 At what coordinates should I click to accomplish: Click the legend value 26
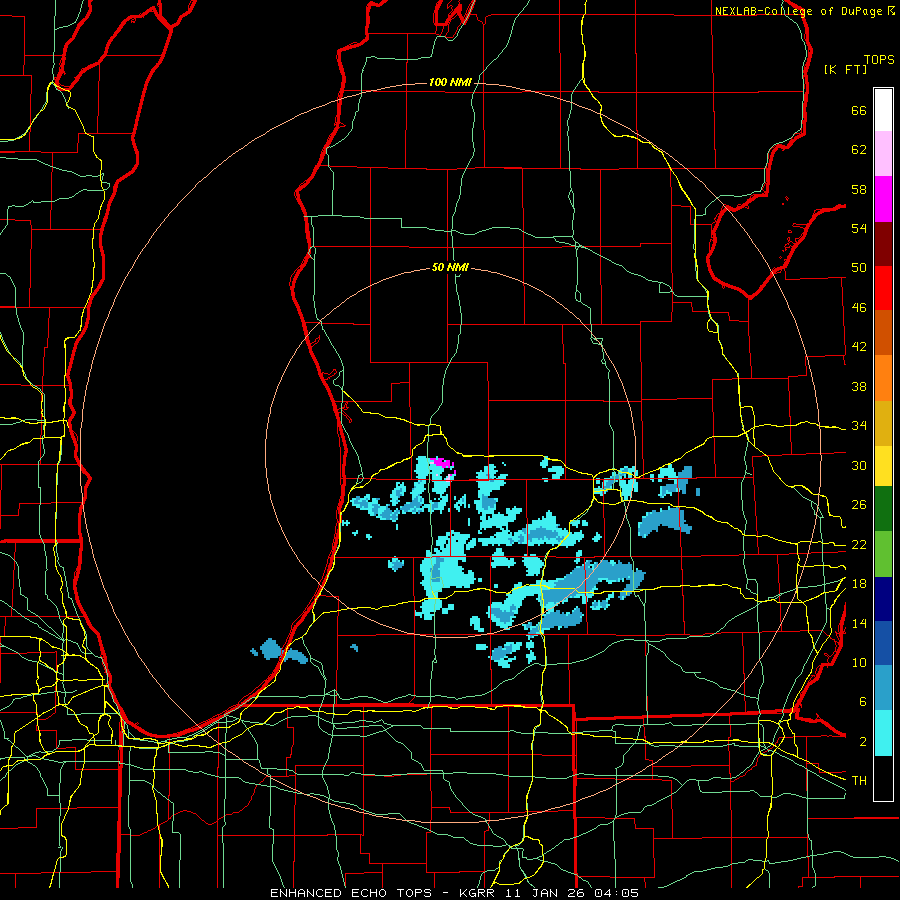pos(859,505)
